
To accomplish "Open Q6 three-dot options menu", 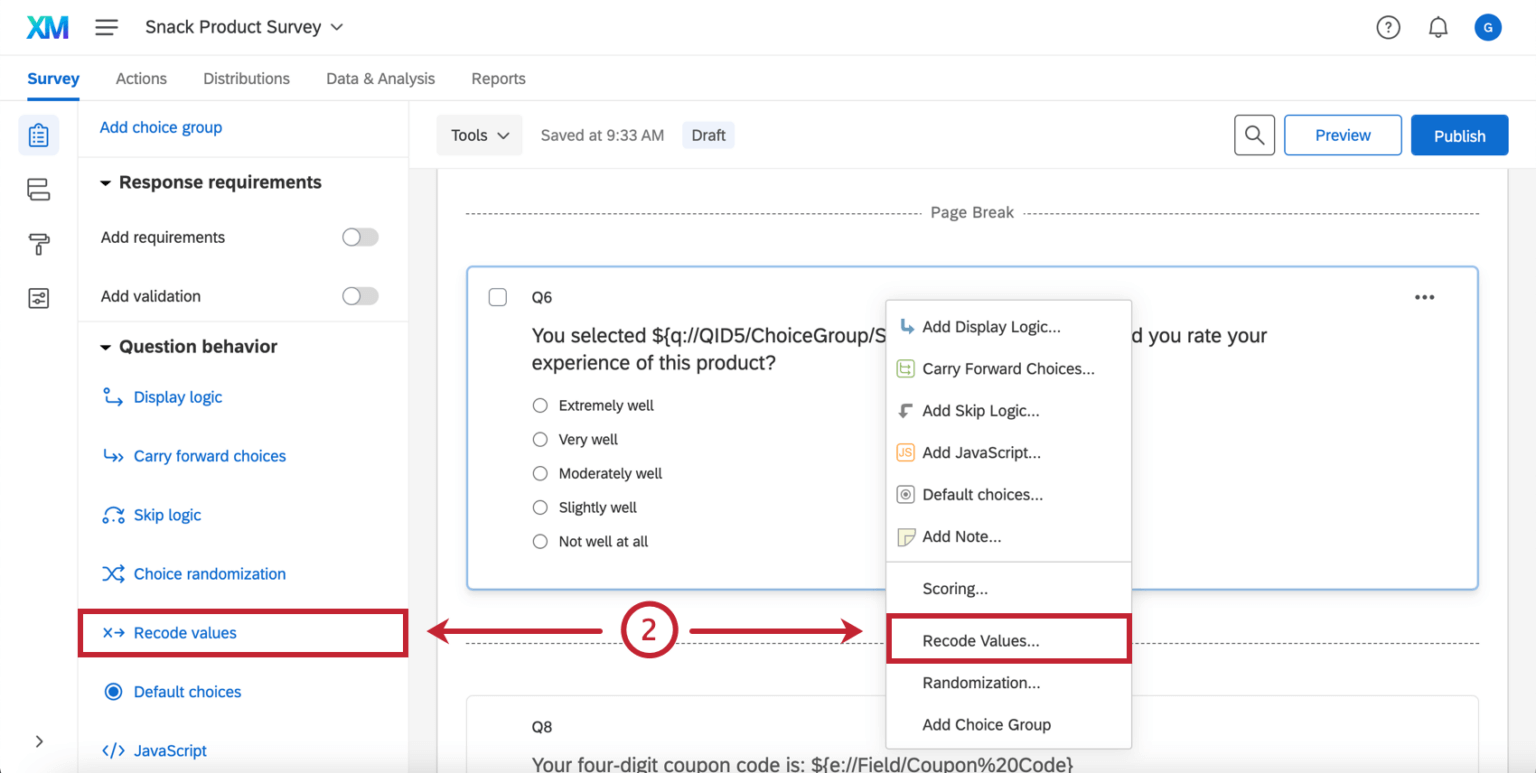I will coord(1424,297).
